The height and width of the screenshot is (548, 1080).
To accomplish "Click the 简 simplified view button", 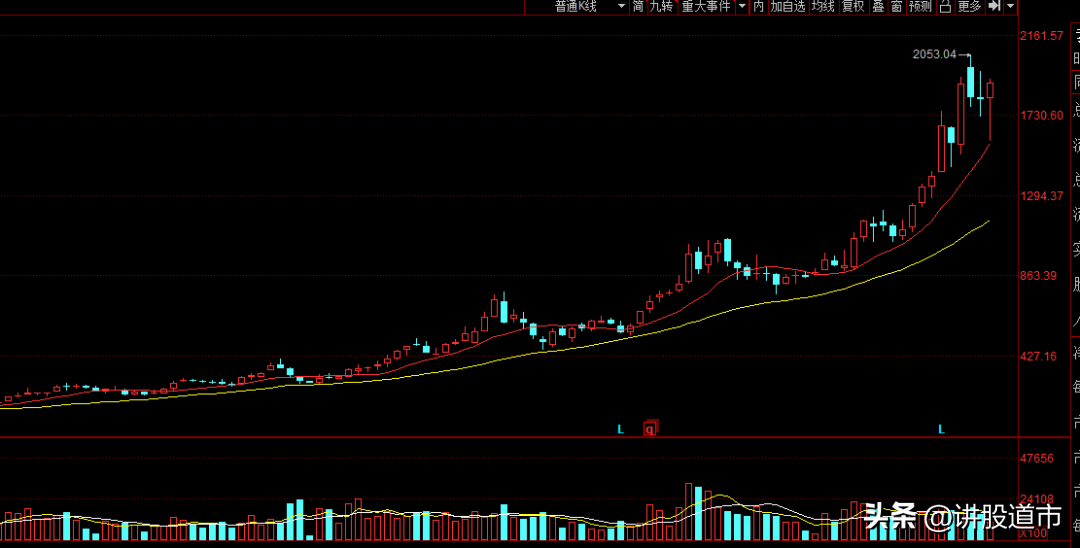I will click(638, 7).
